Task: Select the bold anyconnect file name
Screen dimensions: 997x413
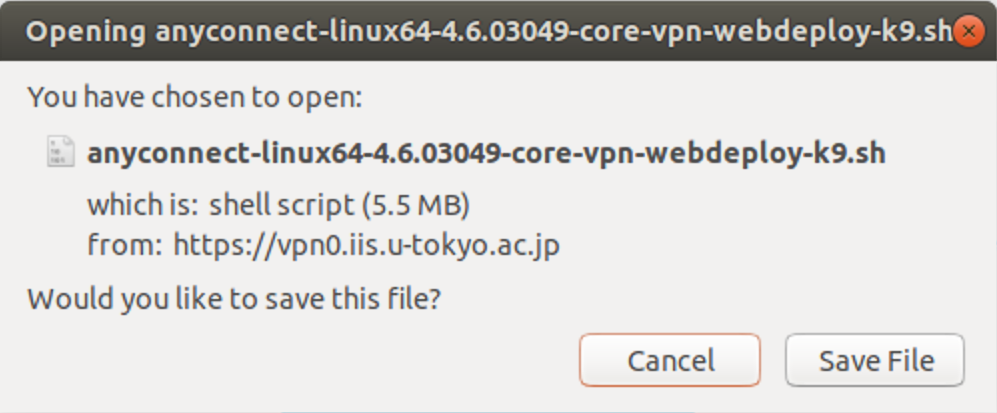Action: pyautogui.click(x=486, y=154)
